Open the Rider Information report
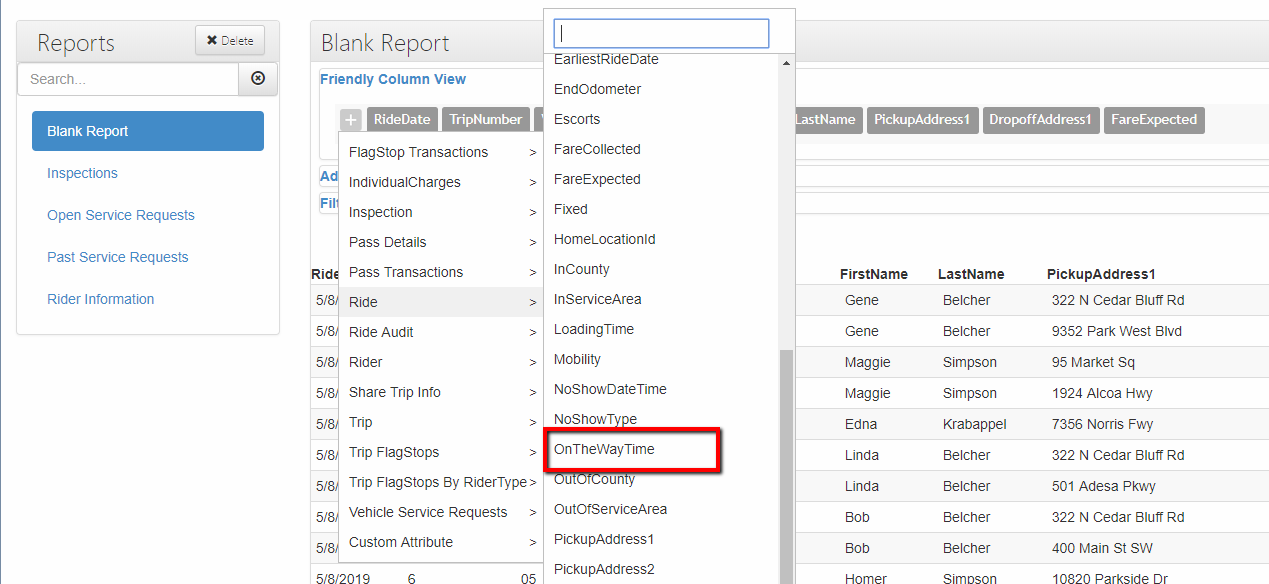This screenshot has width=1269, height=584. click(x=101, y=299)
